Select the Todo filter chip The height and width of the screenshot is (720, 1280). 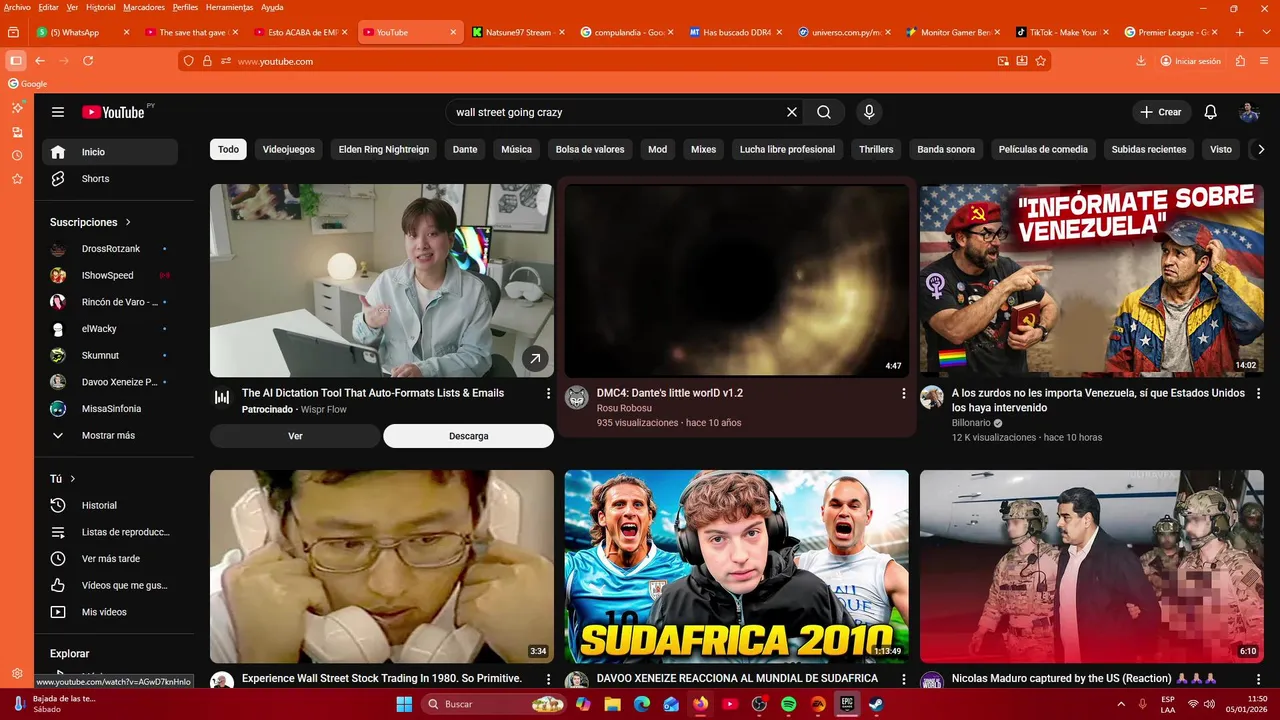coord(228,149)
